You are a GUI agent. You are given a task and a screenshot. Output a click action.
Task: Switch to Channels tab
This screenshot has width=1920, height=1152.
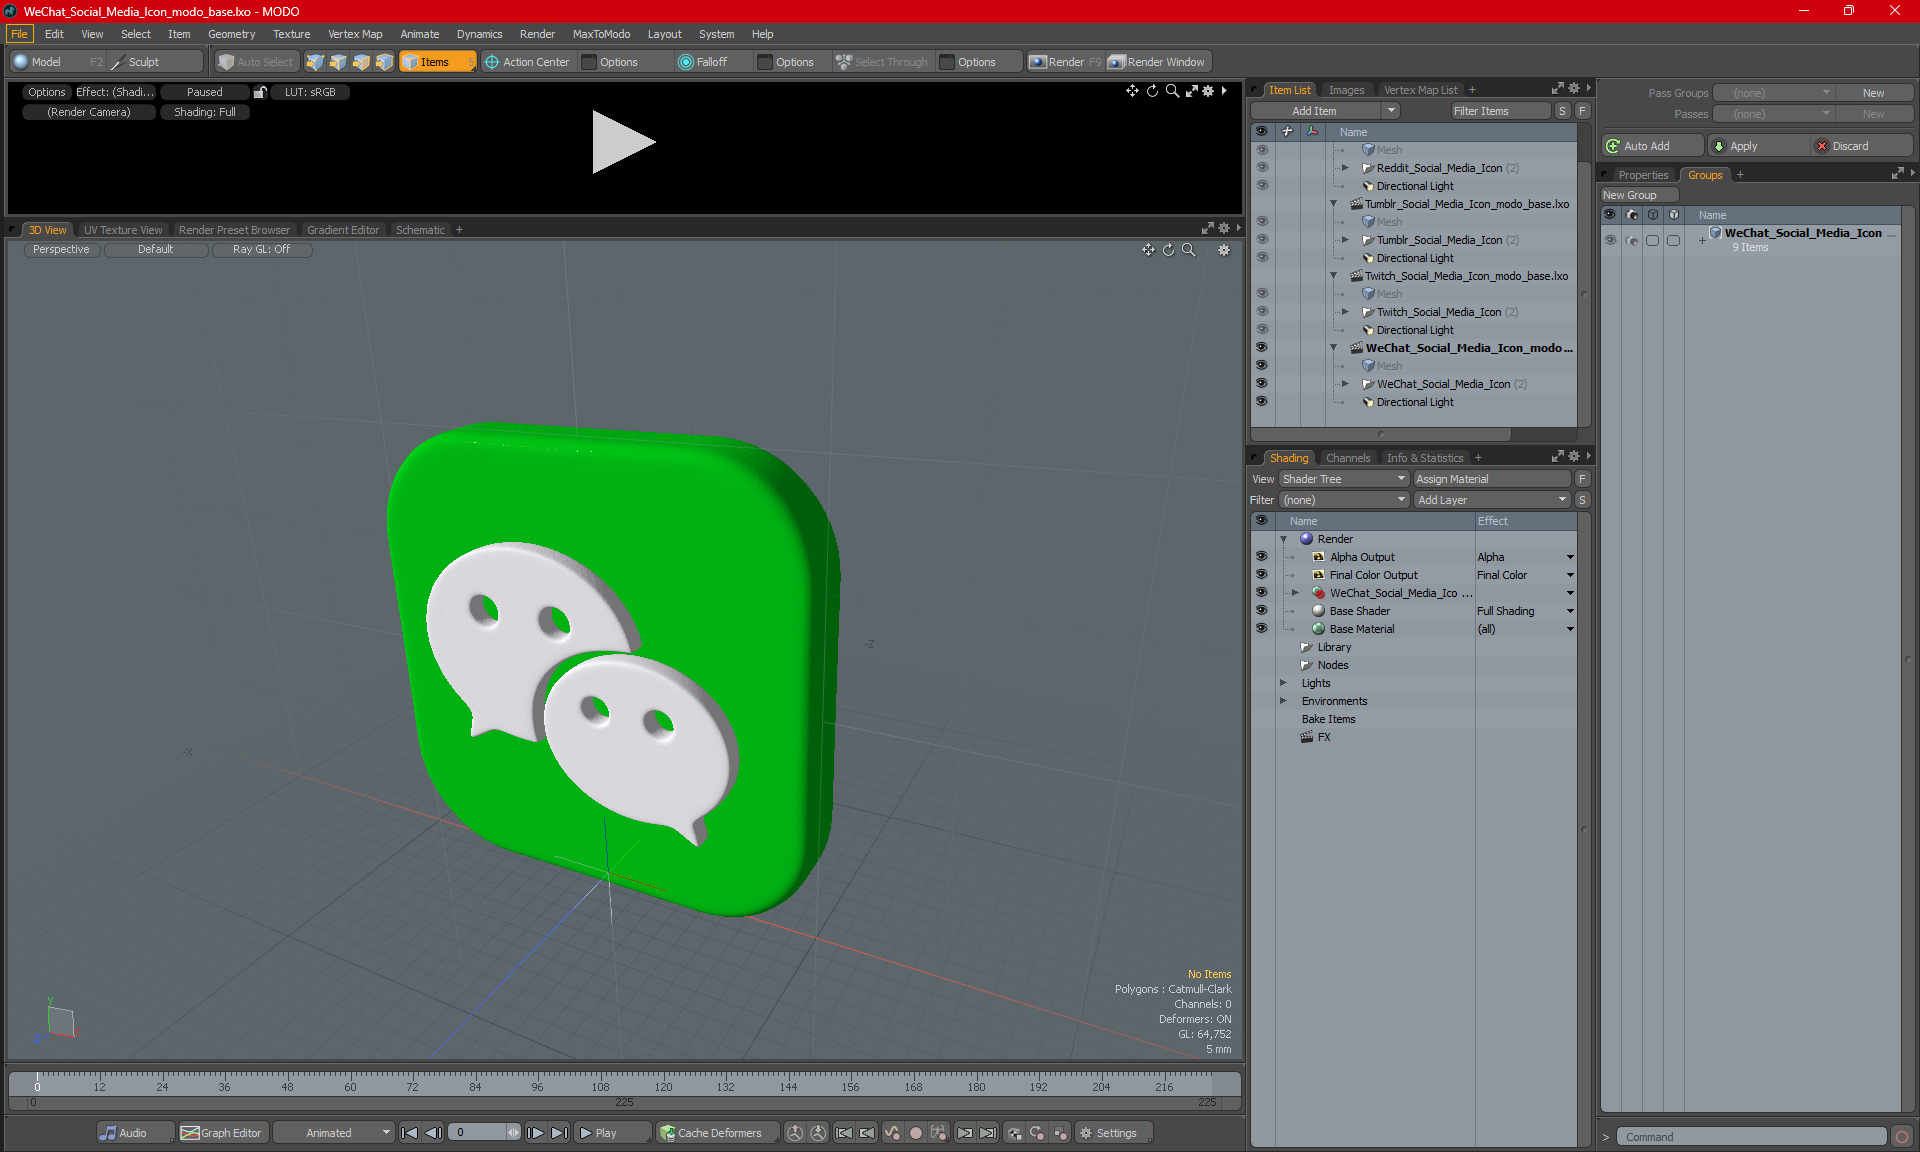[x=1348, y=458]
